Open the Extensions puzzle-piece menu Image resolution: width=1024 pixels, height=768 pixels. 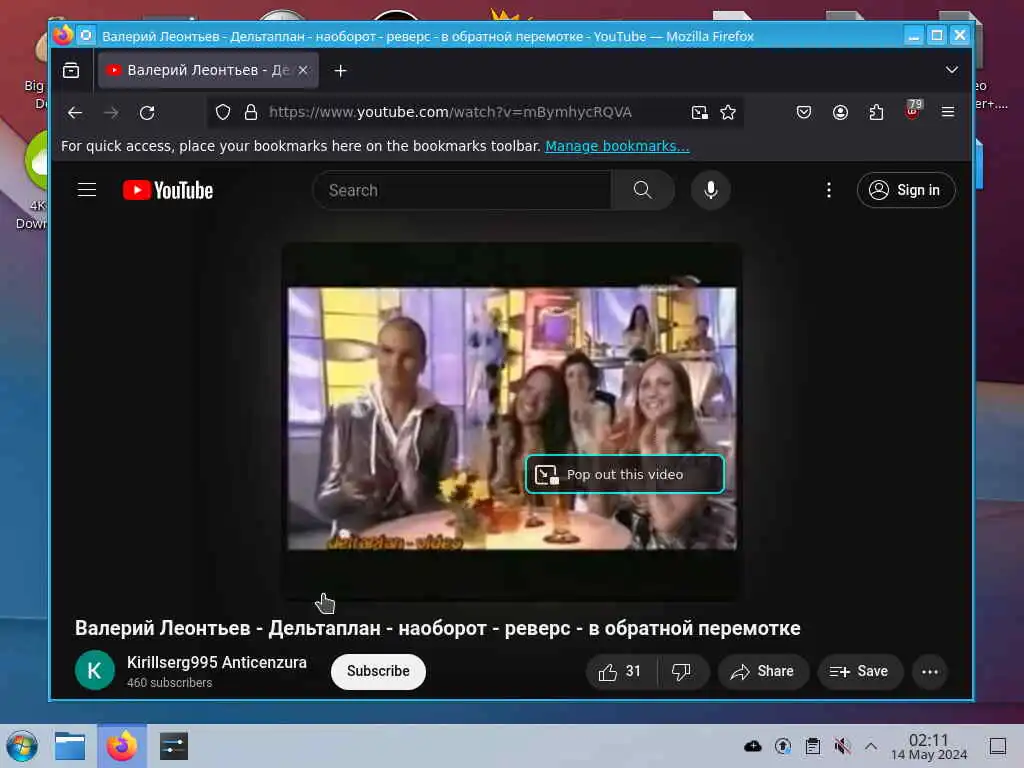pyautogui.click(x=876, y=112)
